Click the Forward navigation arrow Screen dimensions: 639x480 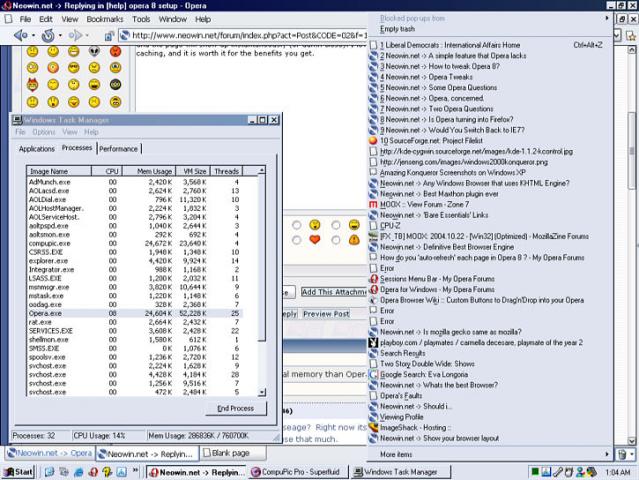click(x=79, y=35)
